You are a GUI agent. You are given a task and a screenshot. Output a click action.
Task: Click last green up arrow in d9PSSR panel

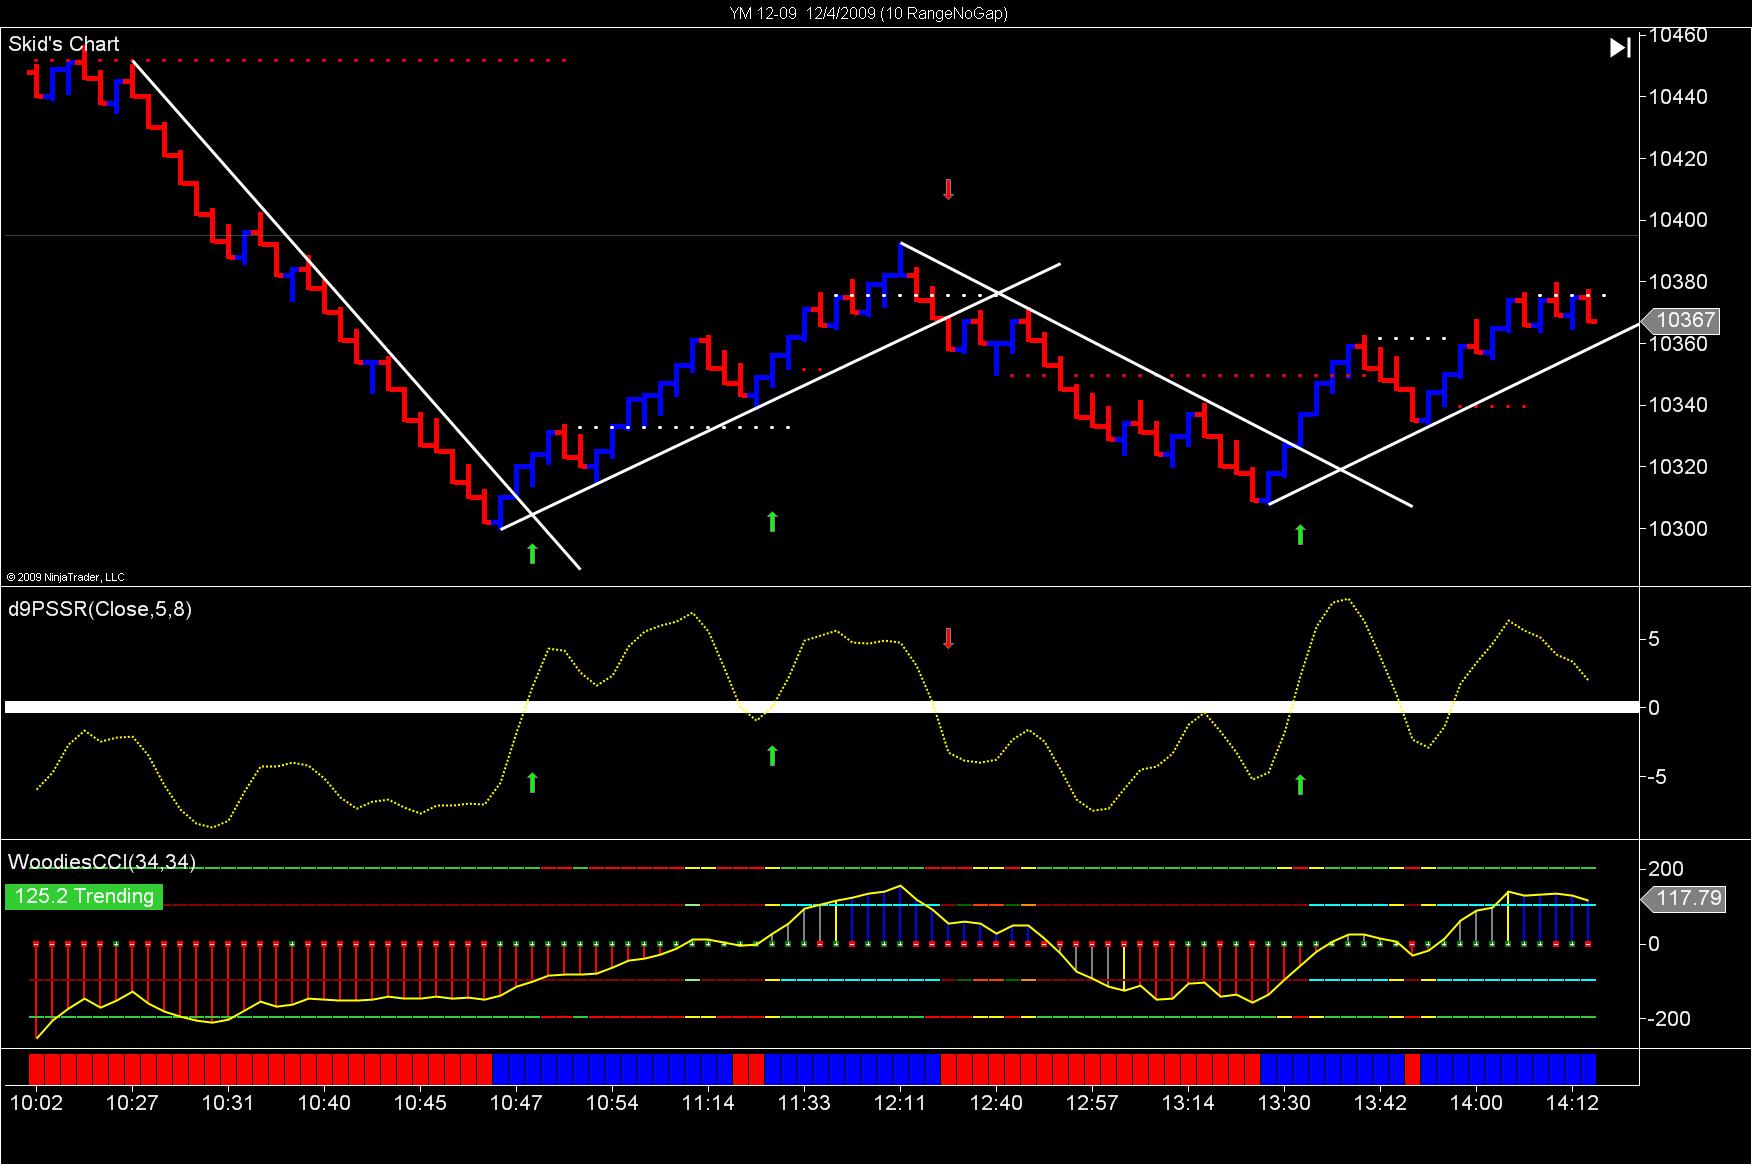[1300, 785]
